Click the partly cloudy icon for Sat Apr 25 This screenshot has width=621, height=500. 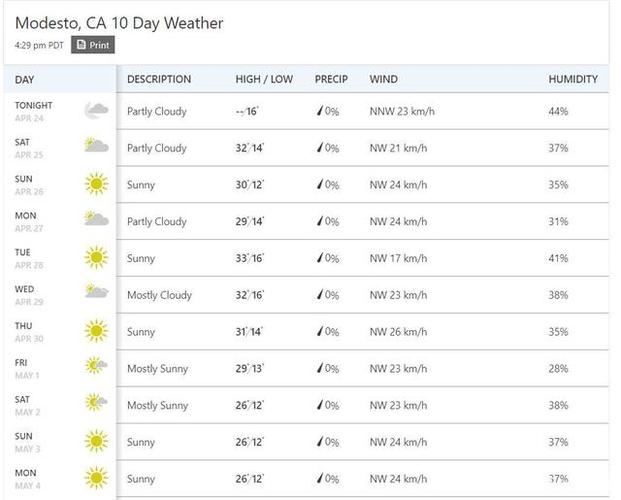pyautogui.click(x=96, y=145)
